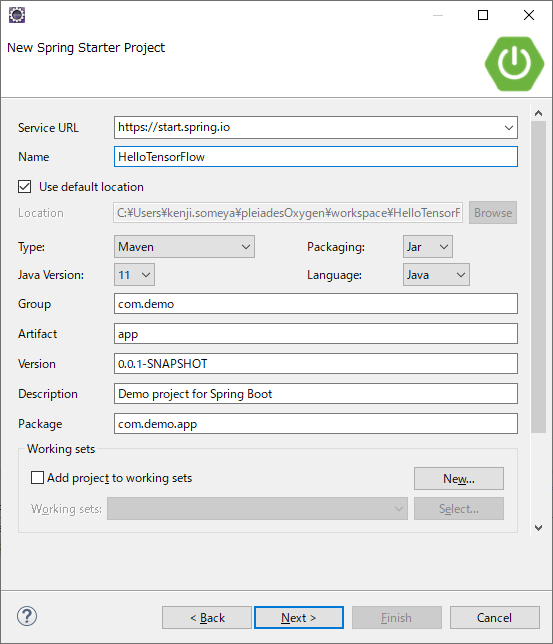Image resolution: width=553 pixels, height=644 pixels.
Task: Uncheck Use default location checkbox
Action: pyautogui.click(x=25, y=187)
